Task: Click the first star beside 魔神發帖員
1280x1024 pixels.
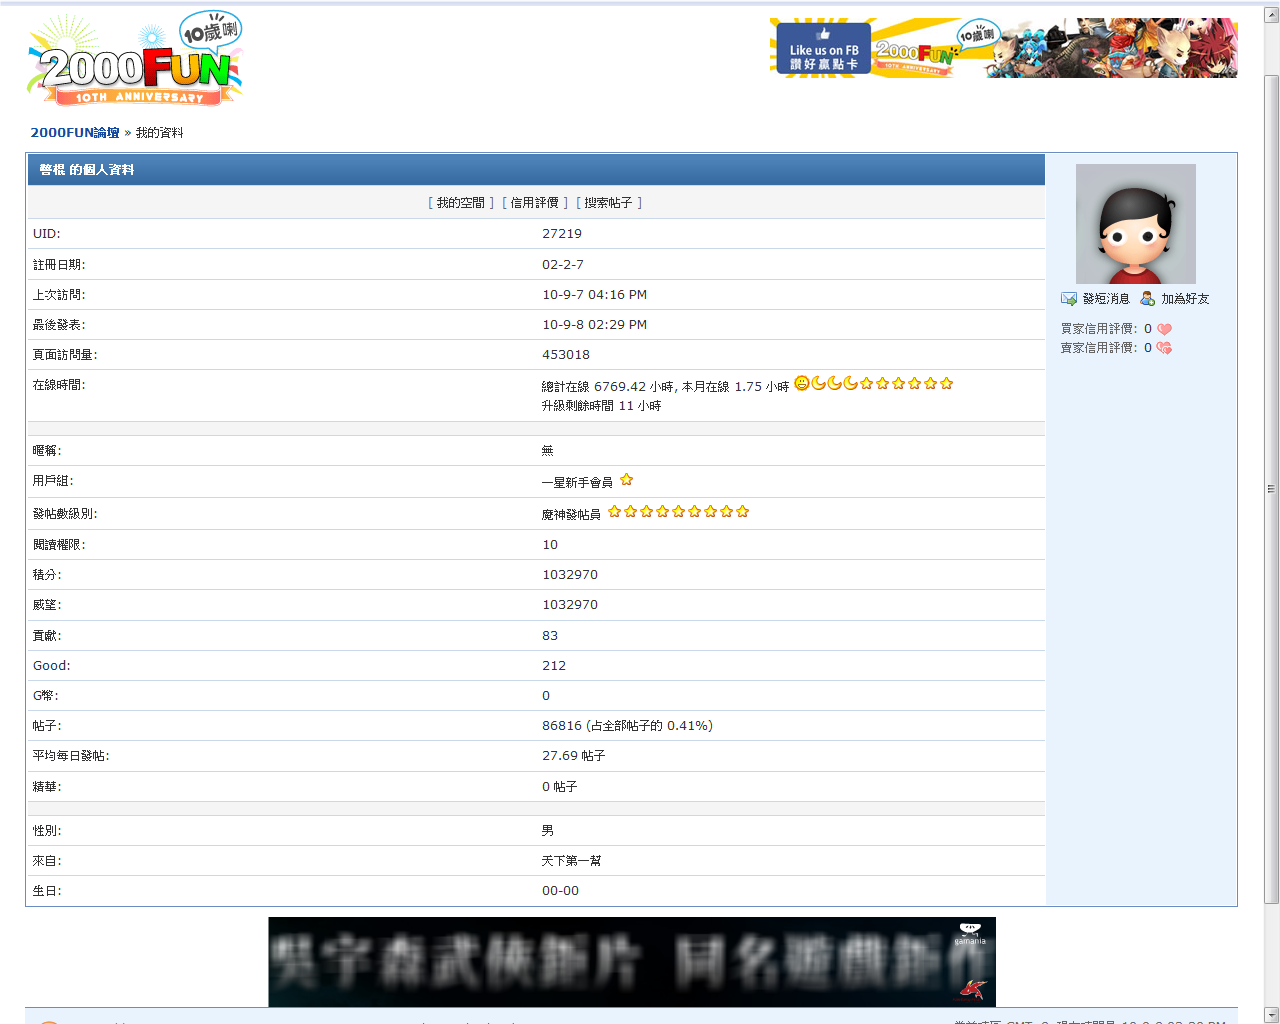Action: coord(615,512)
